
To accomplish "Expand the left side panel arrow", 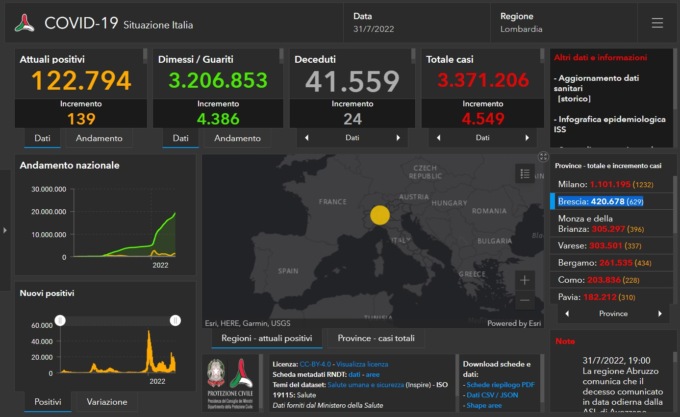I will point(5,230).
